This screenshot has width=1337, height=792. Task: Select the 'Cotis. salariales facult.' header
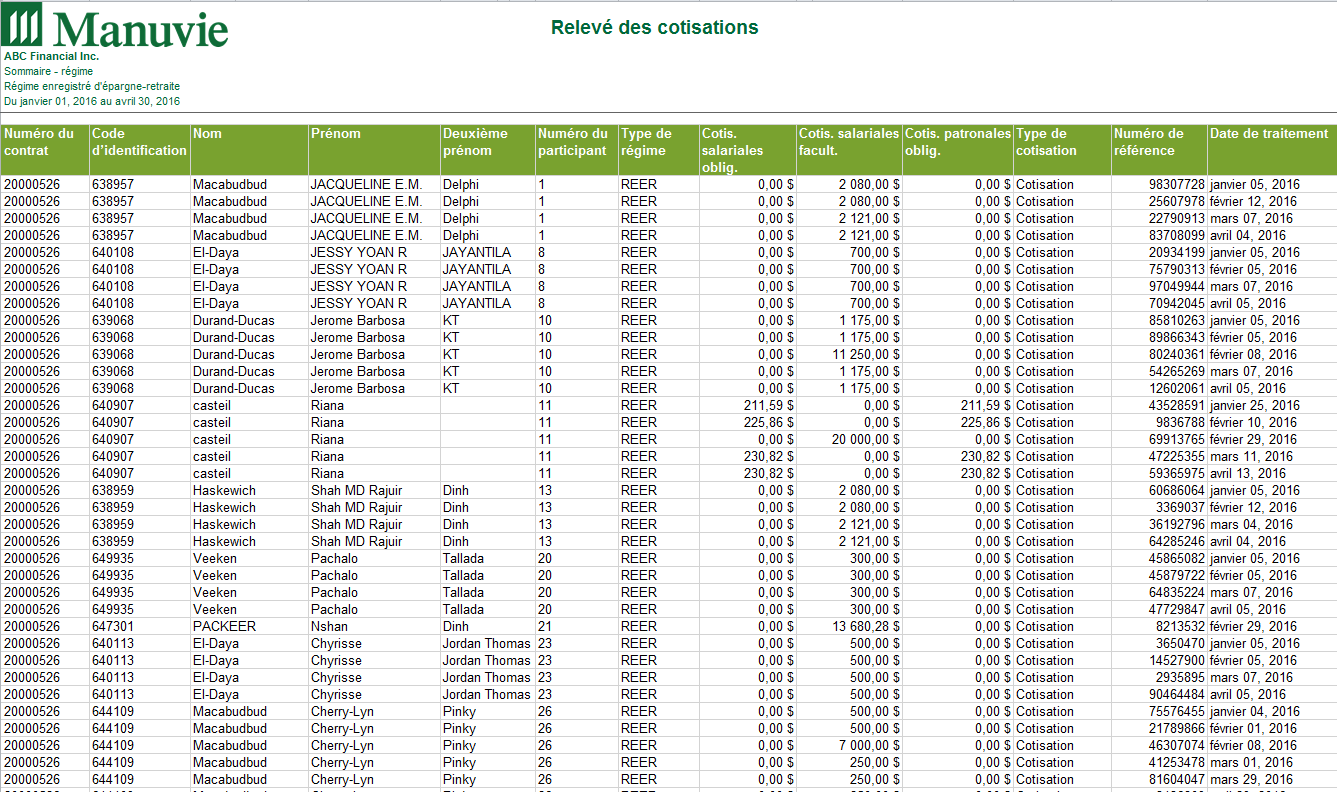click(x=848, y=142)
